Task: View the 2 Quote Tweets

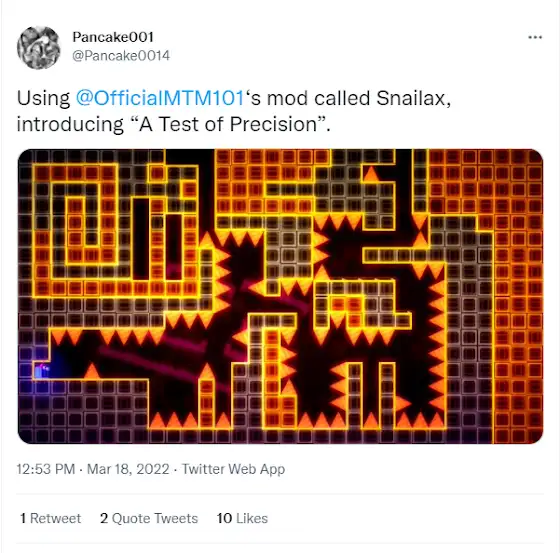Action: point(149,518)
